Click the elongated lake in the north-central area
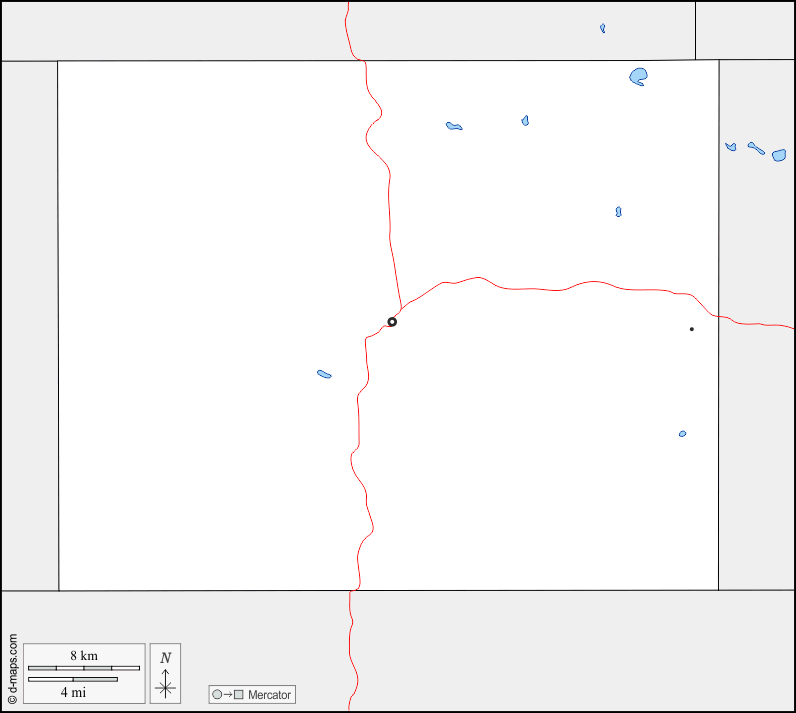This screenshot has width=796, height=713. click(454, 126)
